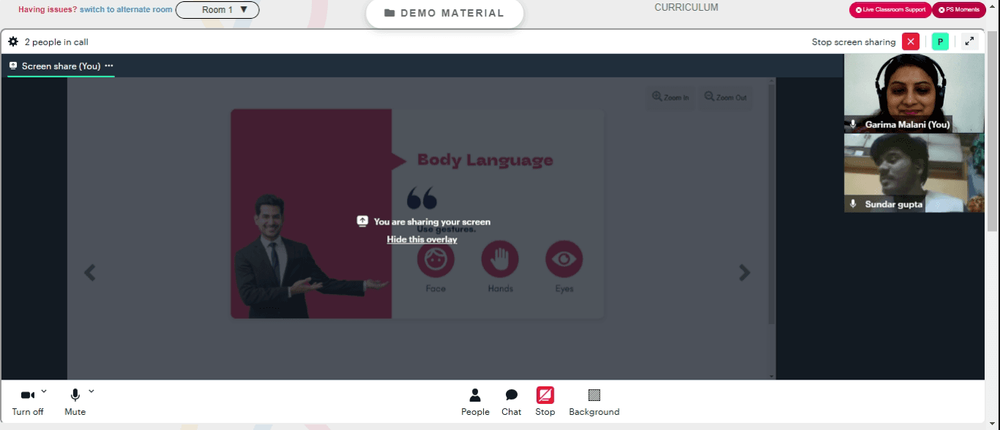The width and height of the screenshot is (1000, 430).
Task: Open Background effects
Action: (594, 402)
